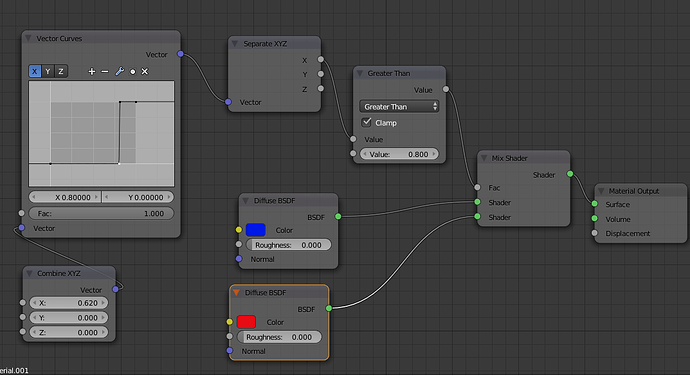Delete curve point with X icon

coord(145,71)
